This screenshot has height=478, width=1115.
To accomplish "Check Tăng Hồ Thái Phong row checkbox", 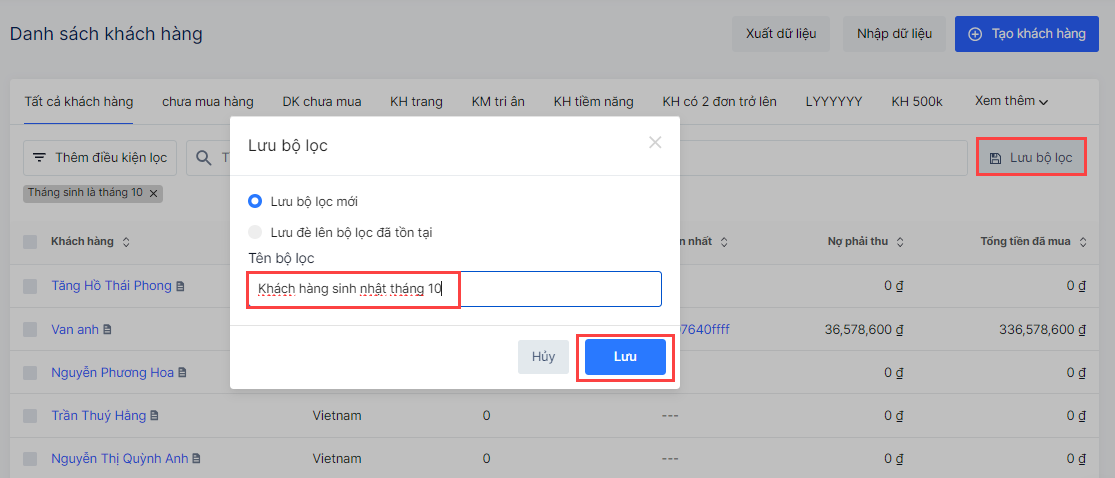I will click(30, 286).
